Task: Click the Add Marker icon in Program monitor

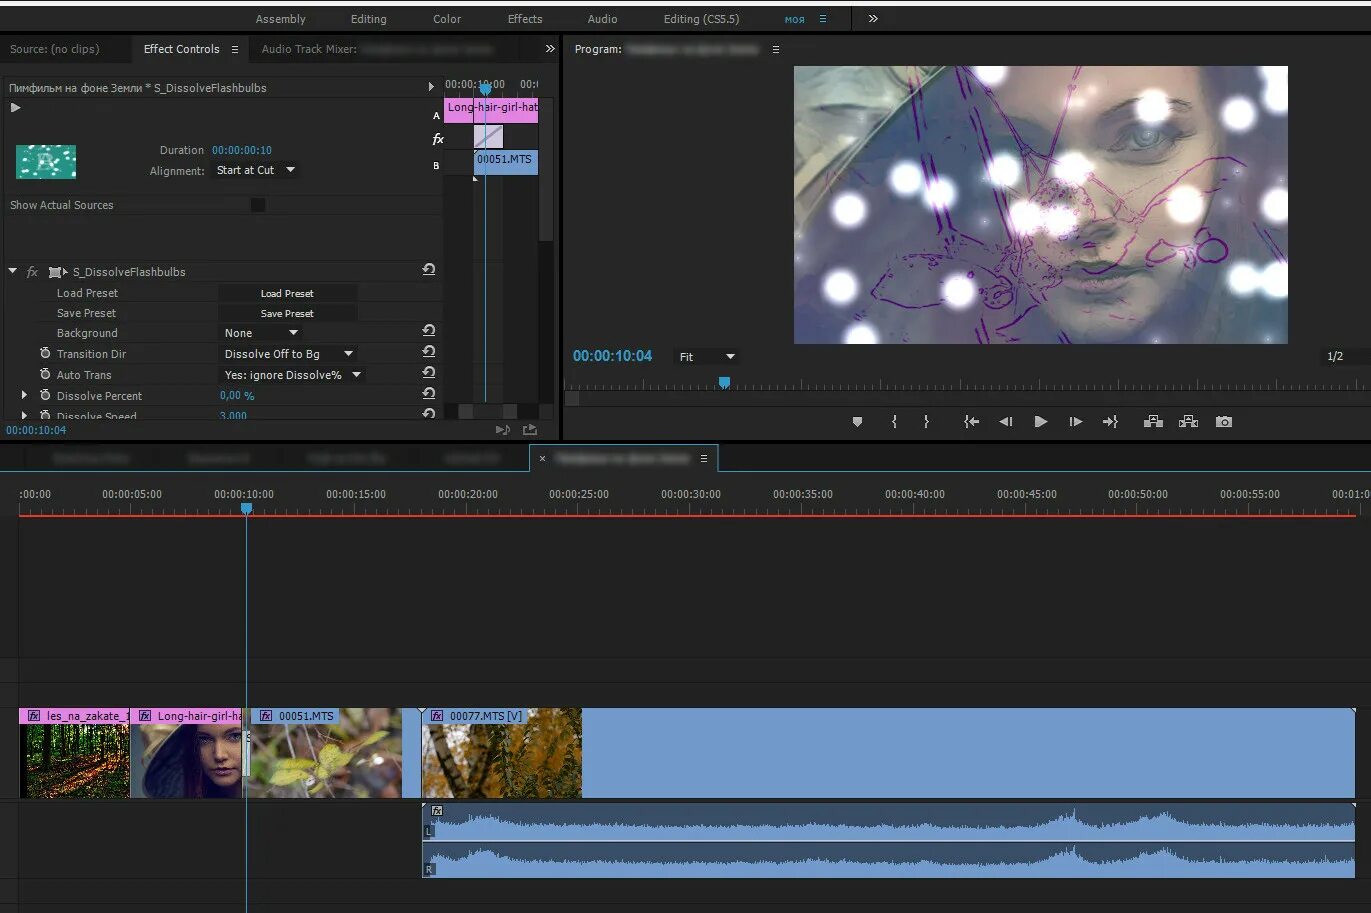Action: point(857,422)
